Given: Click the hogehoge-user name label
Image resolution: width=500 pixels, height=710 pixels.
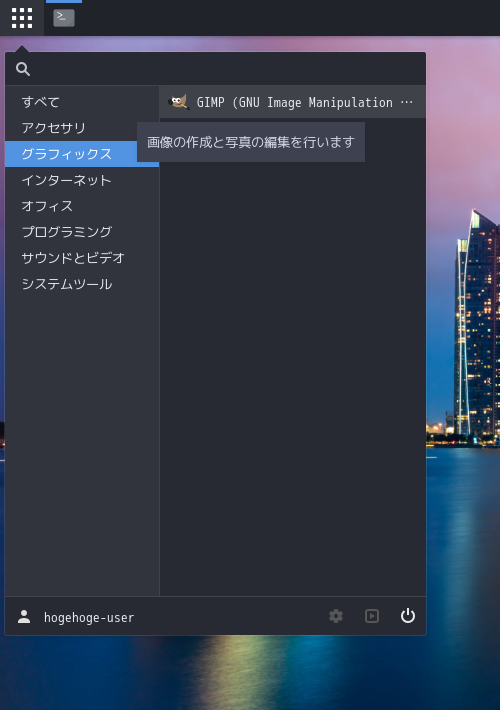Looking at the screenshot, I should pyautogui.click(x=89, y=618).
